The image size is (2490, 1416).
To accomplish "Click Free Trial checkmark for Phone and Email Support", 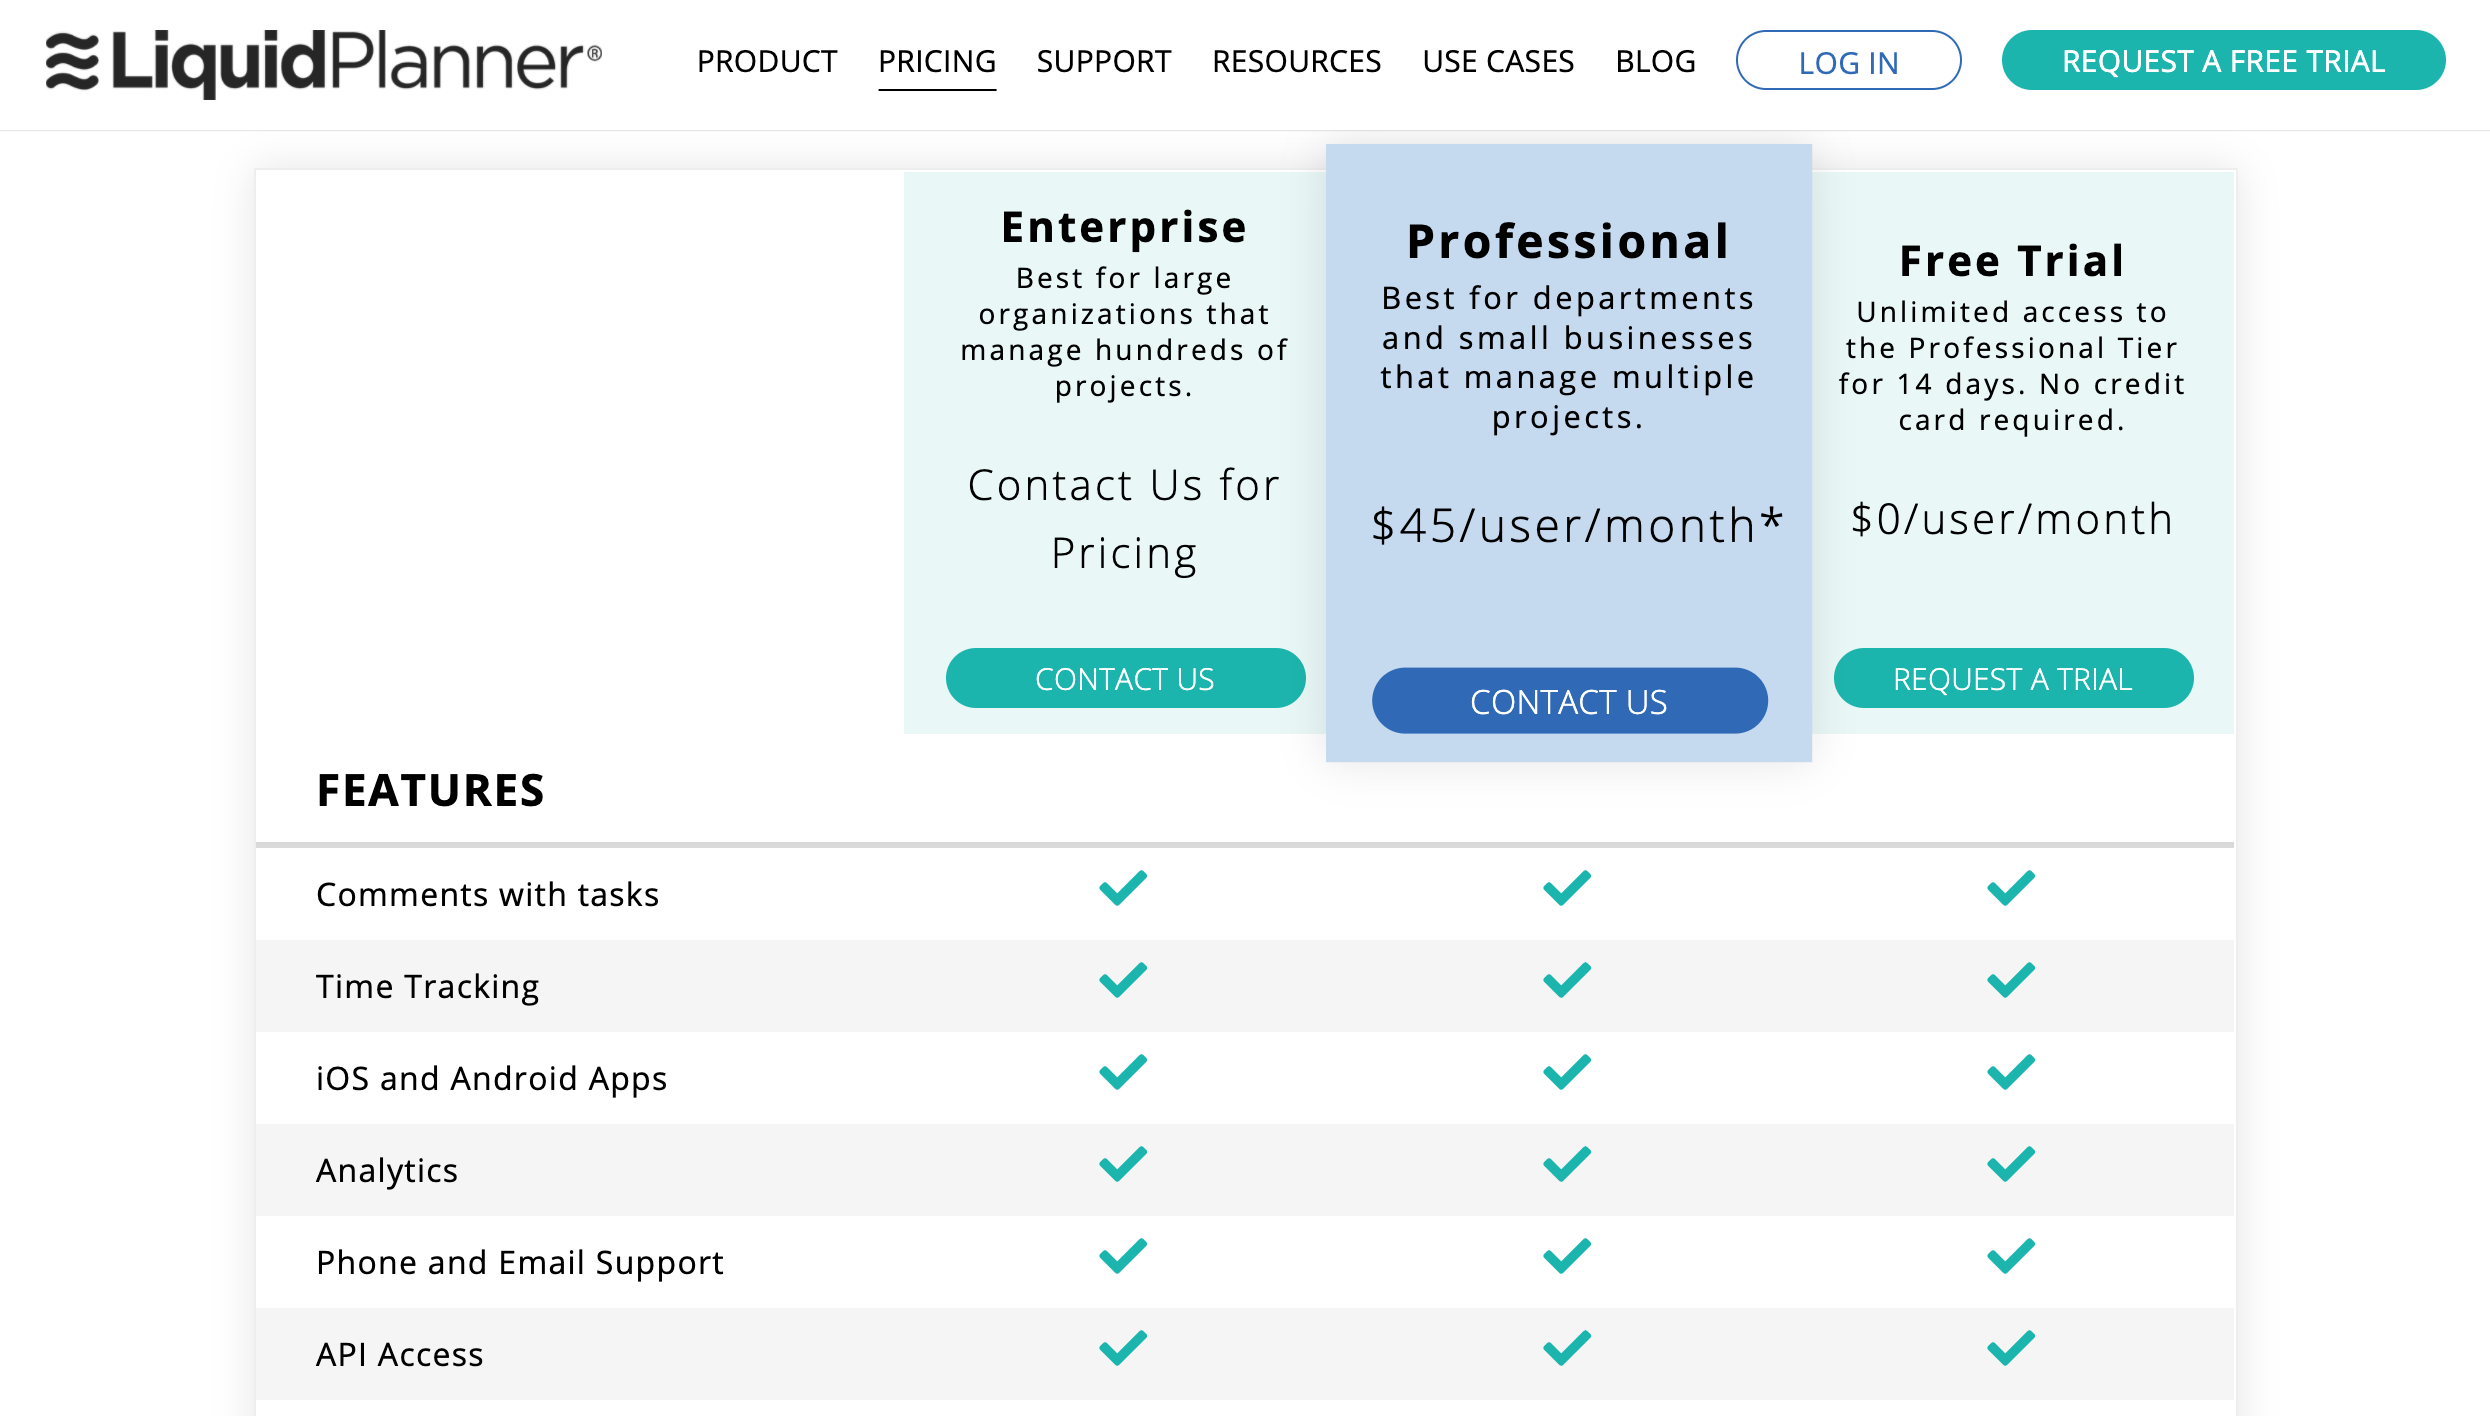I will (2011, 1256).
